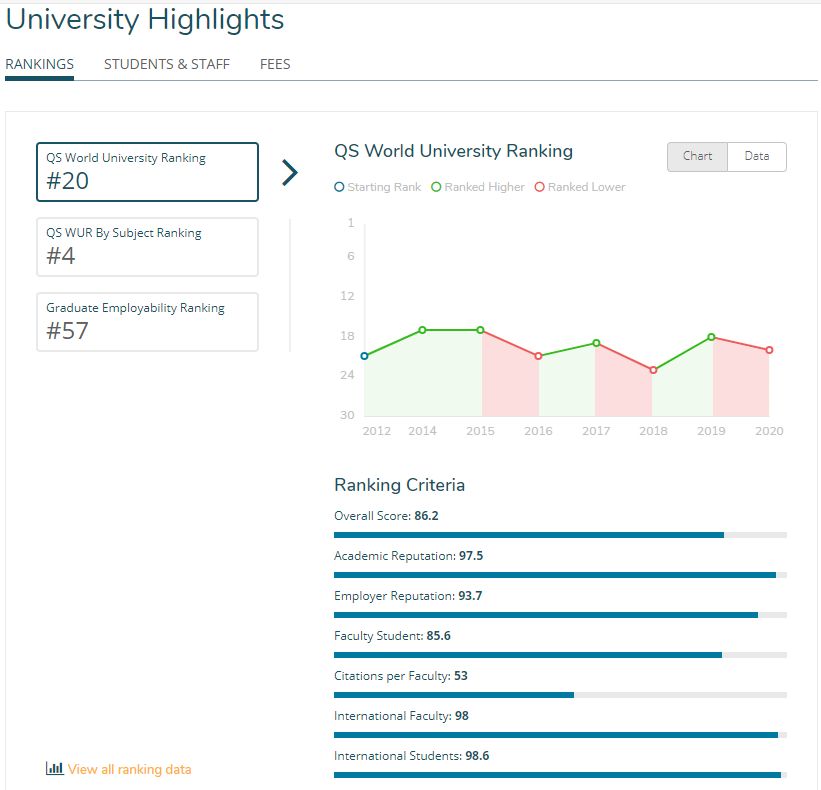The width and height of the screenshot is (821, 790).
Task: Click the 2012 x-axis year label
Action: pyautogui.click(x=376, y=431)
